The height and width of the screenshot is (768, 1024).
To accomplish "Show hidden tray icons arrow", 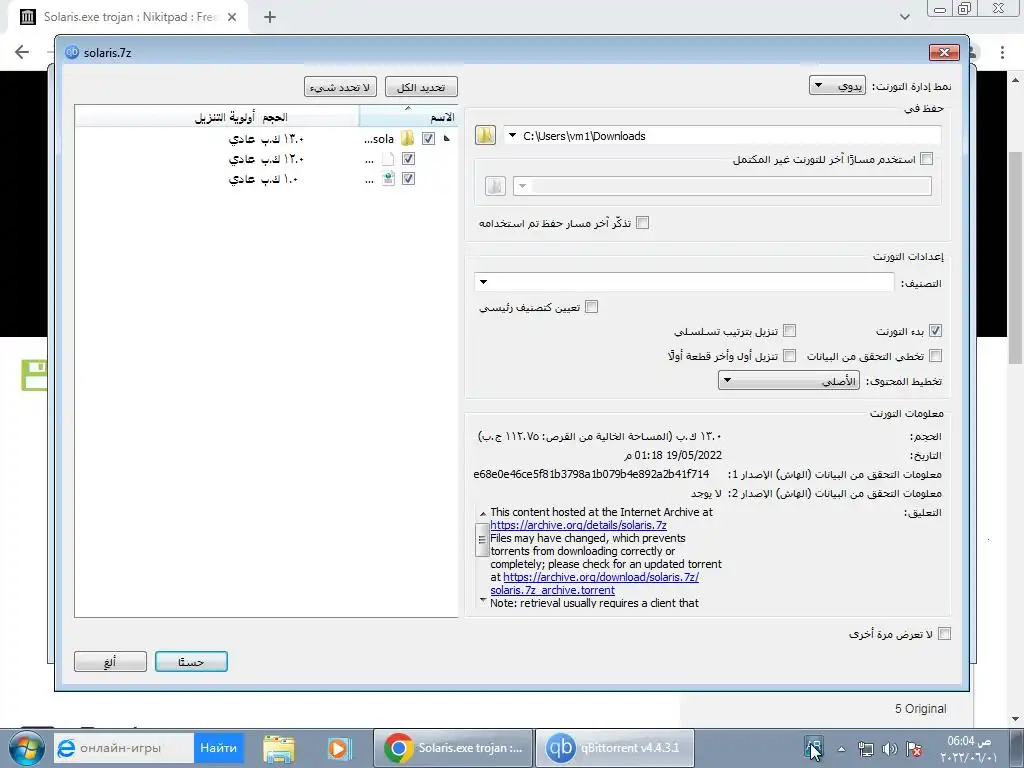I will (841, 749).
